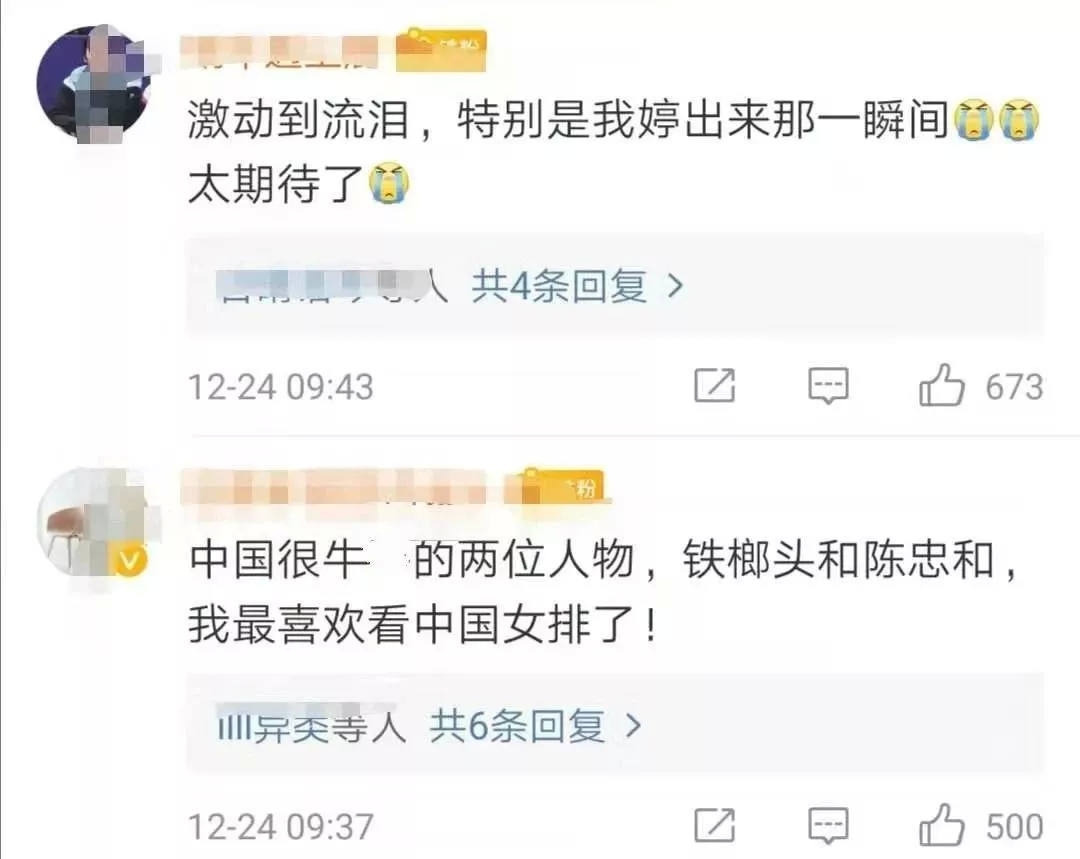Reply to the 12-24 09:43 comment
The image size is (1080, 859).
(828, 386)
